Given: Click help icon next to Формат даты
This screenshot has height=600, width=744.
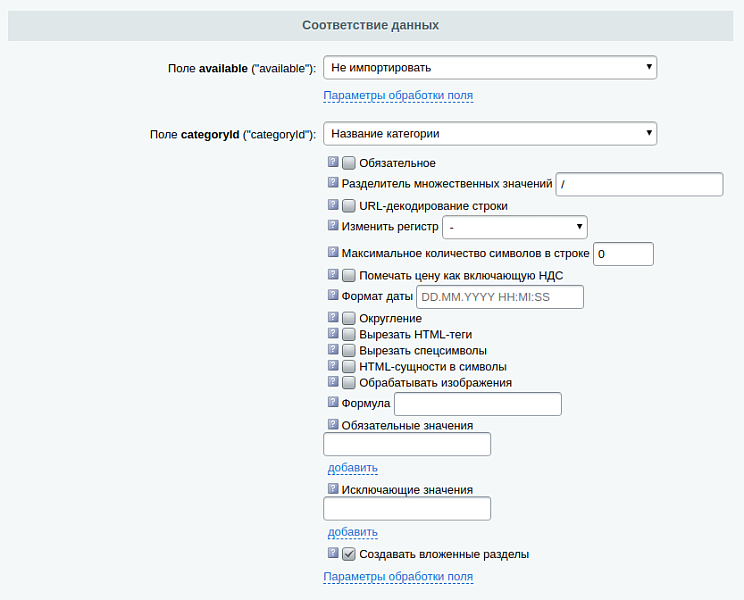Looking at the screenshot, I should [333, 296].
